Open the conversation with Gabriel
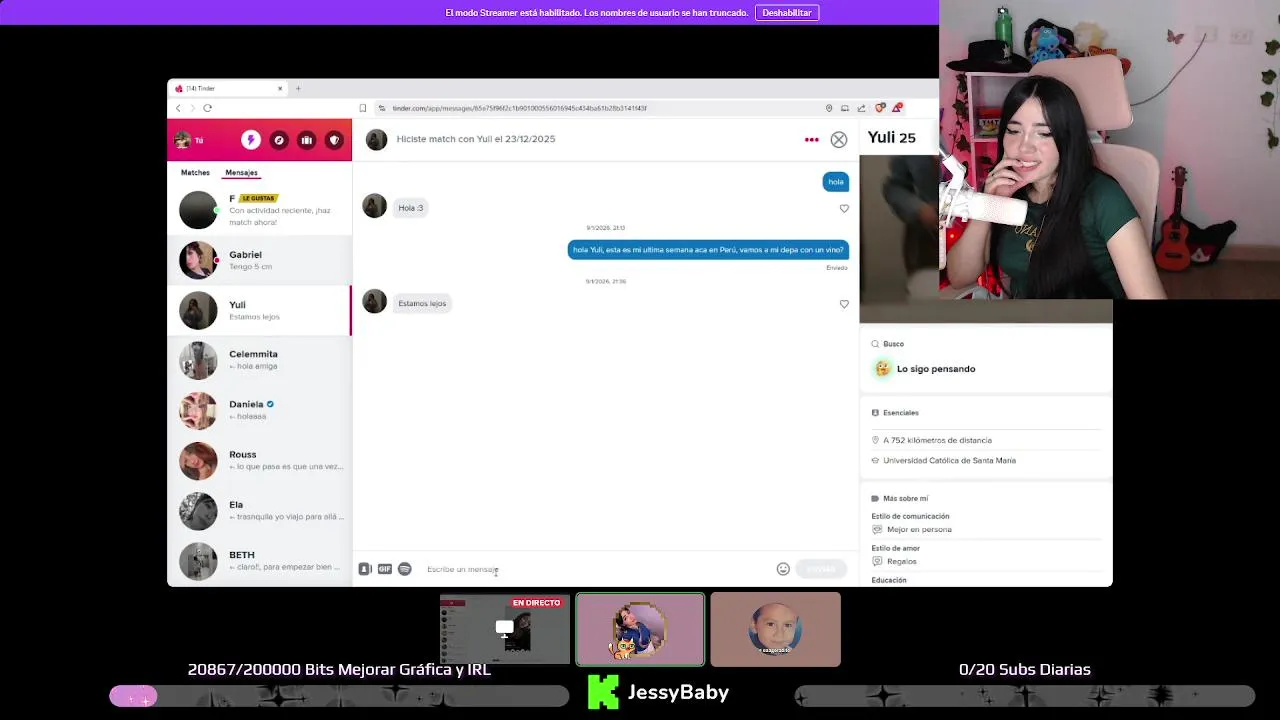The height and width of the screenshot is (720, 1280). coord(260,260)
